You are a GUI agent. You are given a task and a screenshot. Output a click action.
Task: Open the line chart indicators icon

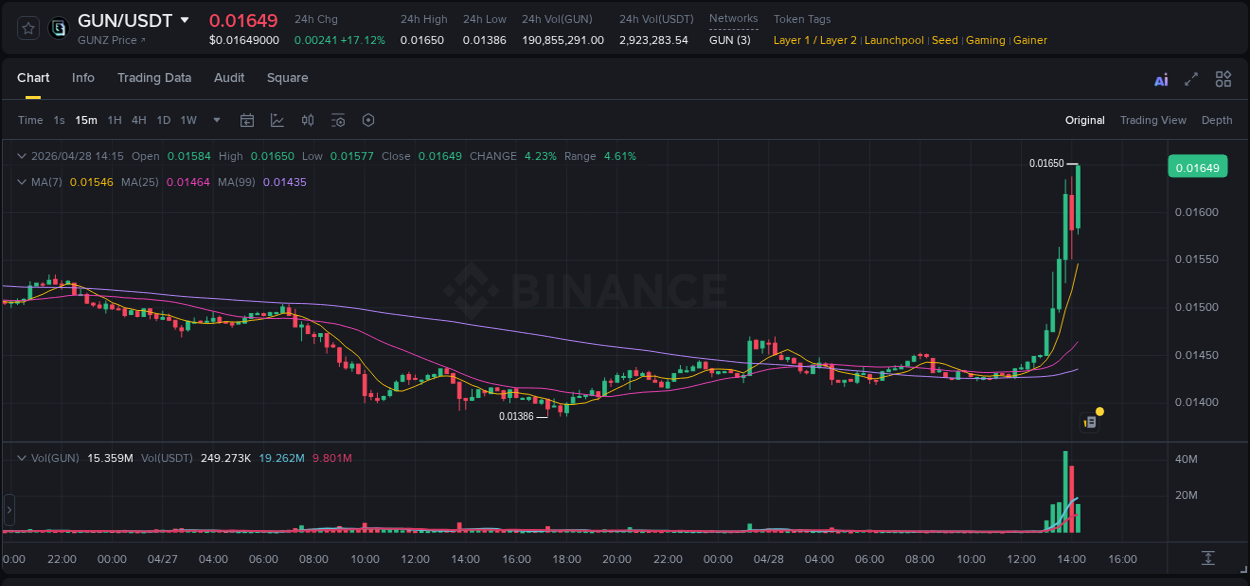coord(277,120)
